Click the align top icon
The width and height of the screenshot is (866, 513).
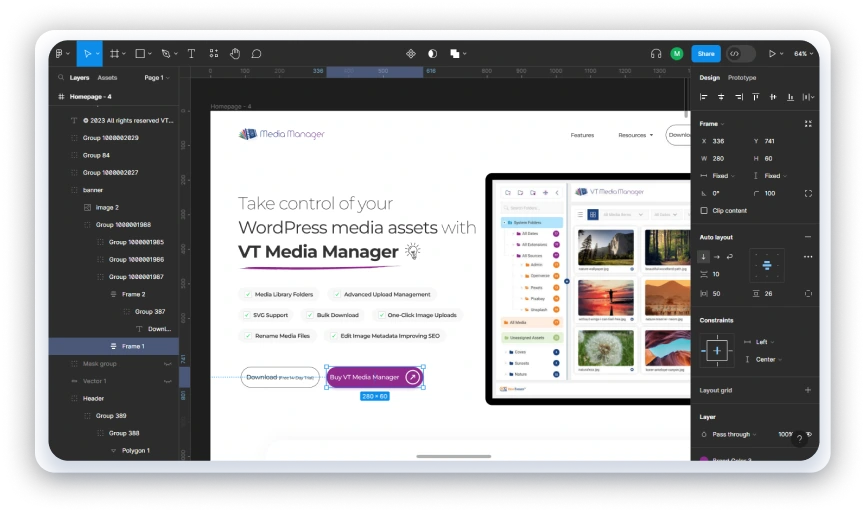(755, 97)
